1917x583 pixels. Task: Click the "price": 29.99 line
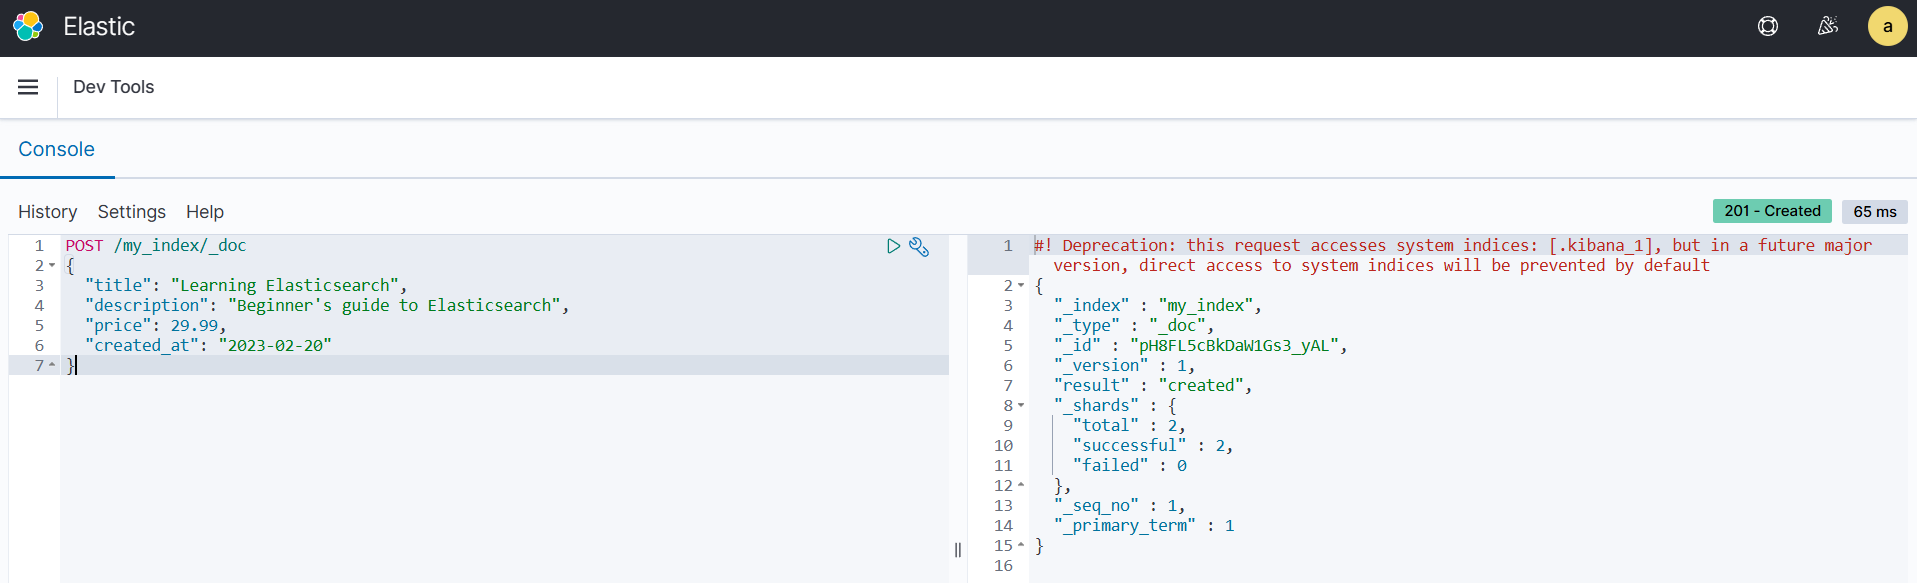coord(156,326)
